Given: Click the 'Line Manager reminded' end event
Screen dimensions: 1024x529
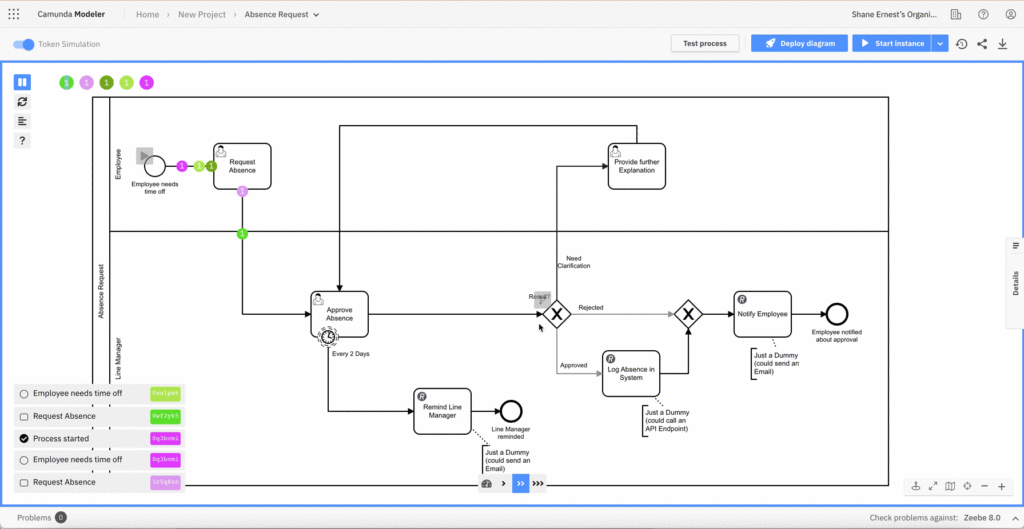Looking at the screenshot, I should coord(511,411).
